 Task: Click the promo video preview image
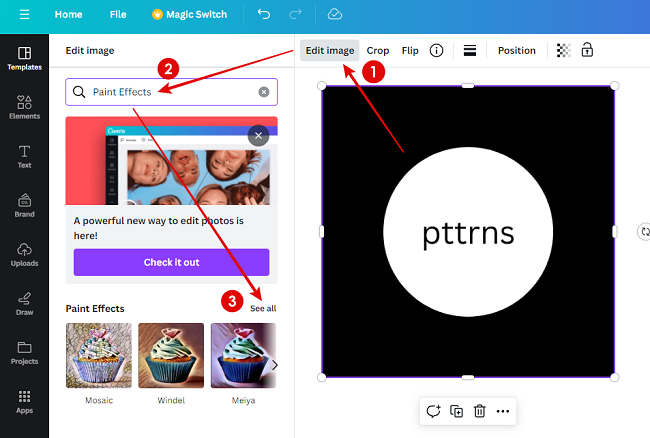tap(171, 161)
